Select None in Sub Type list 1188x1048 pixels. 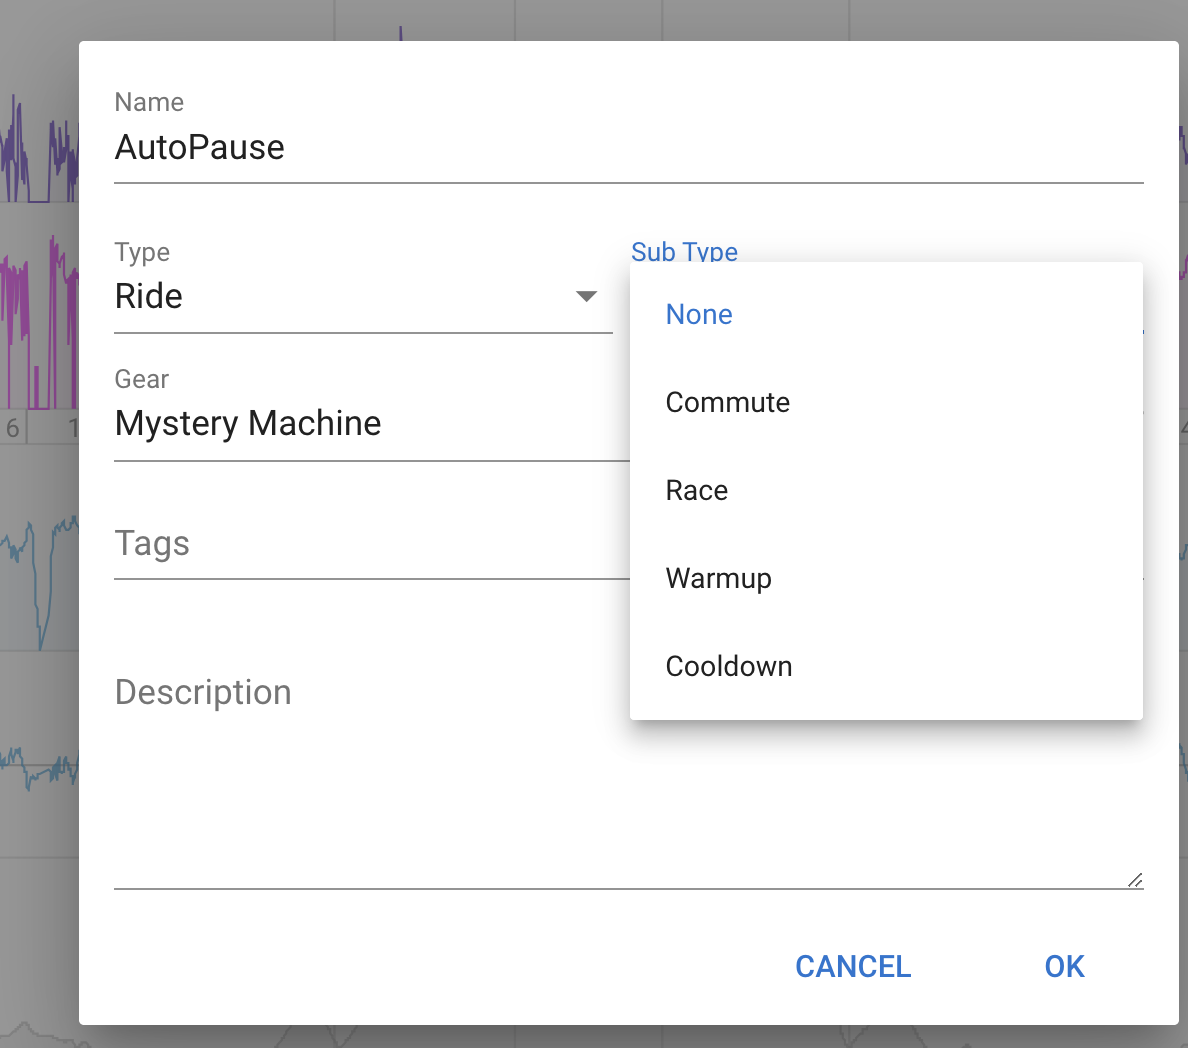[886, 314]
